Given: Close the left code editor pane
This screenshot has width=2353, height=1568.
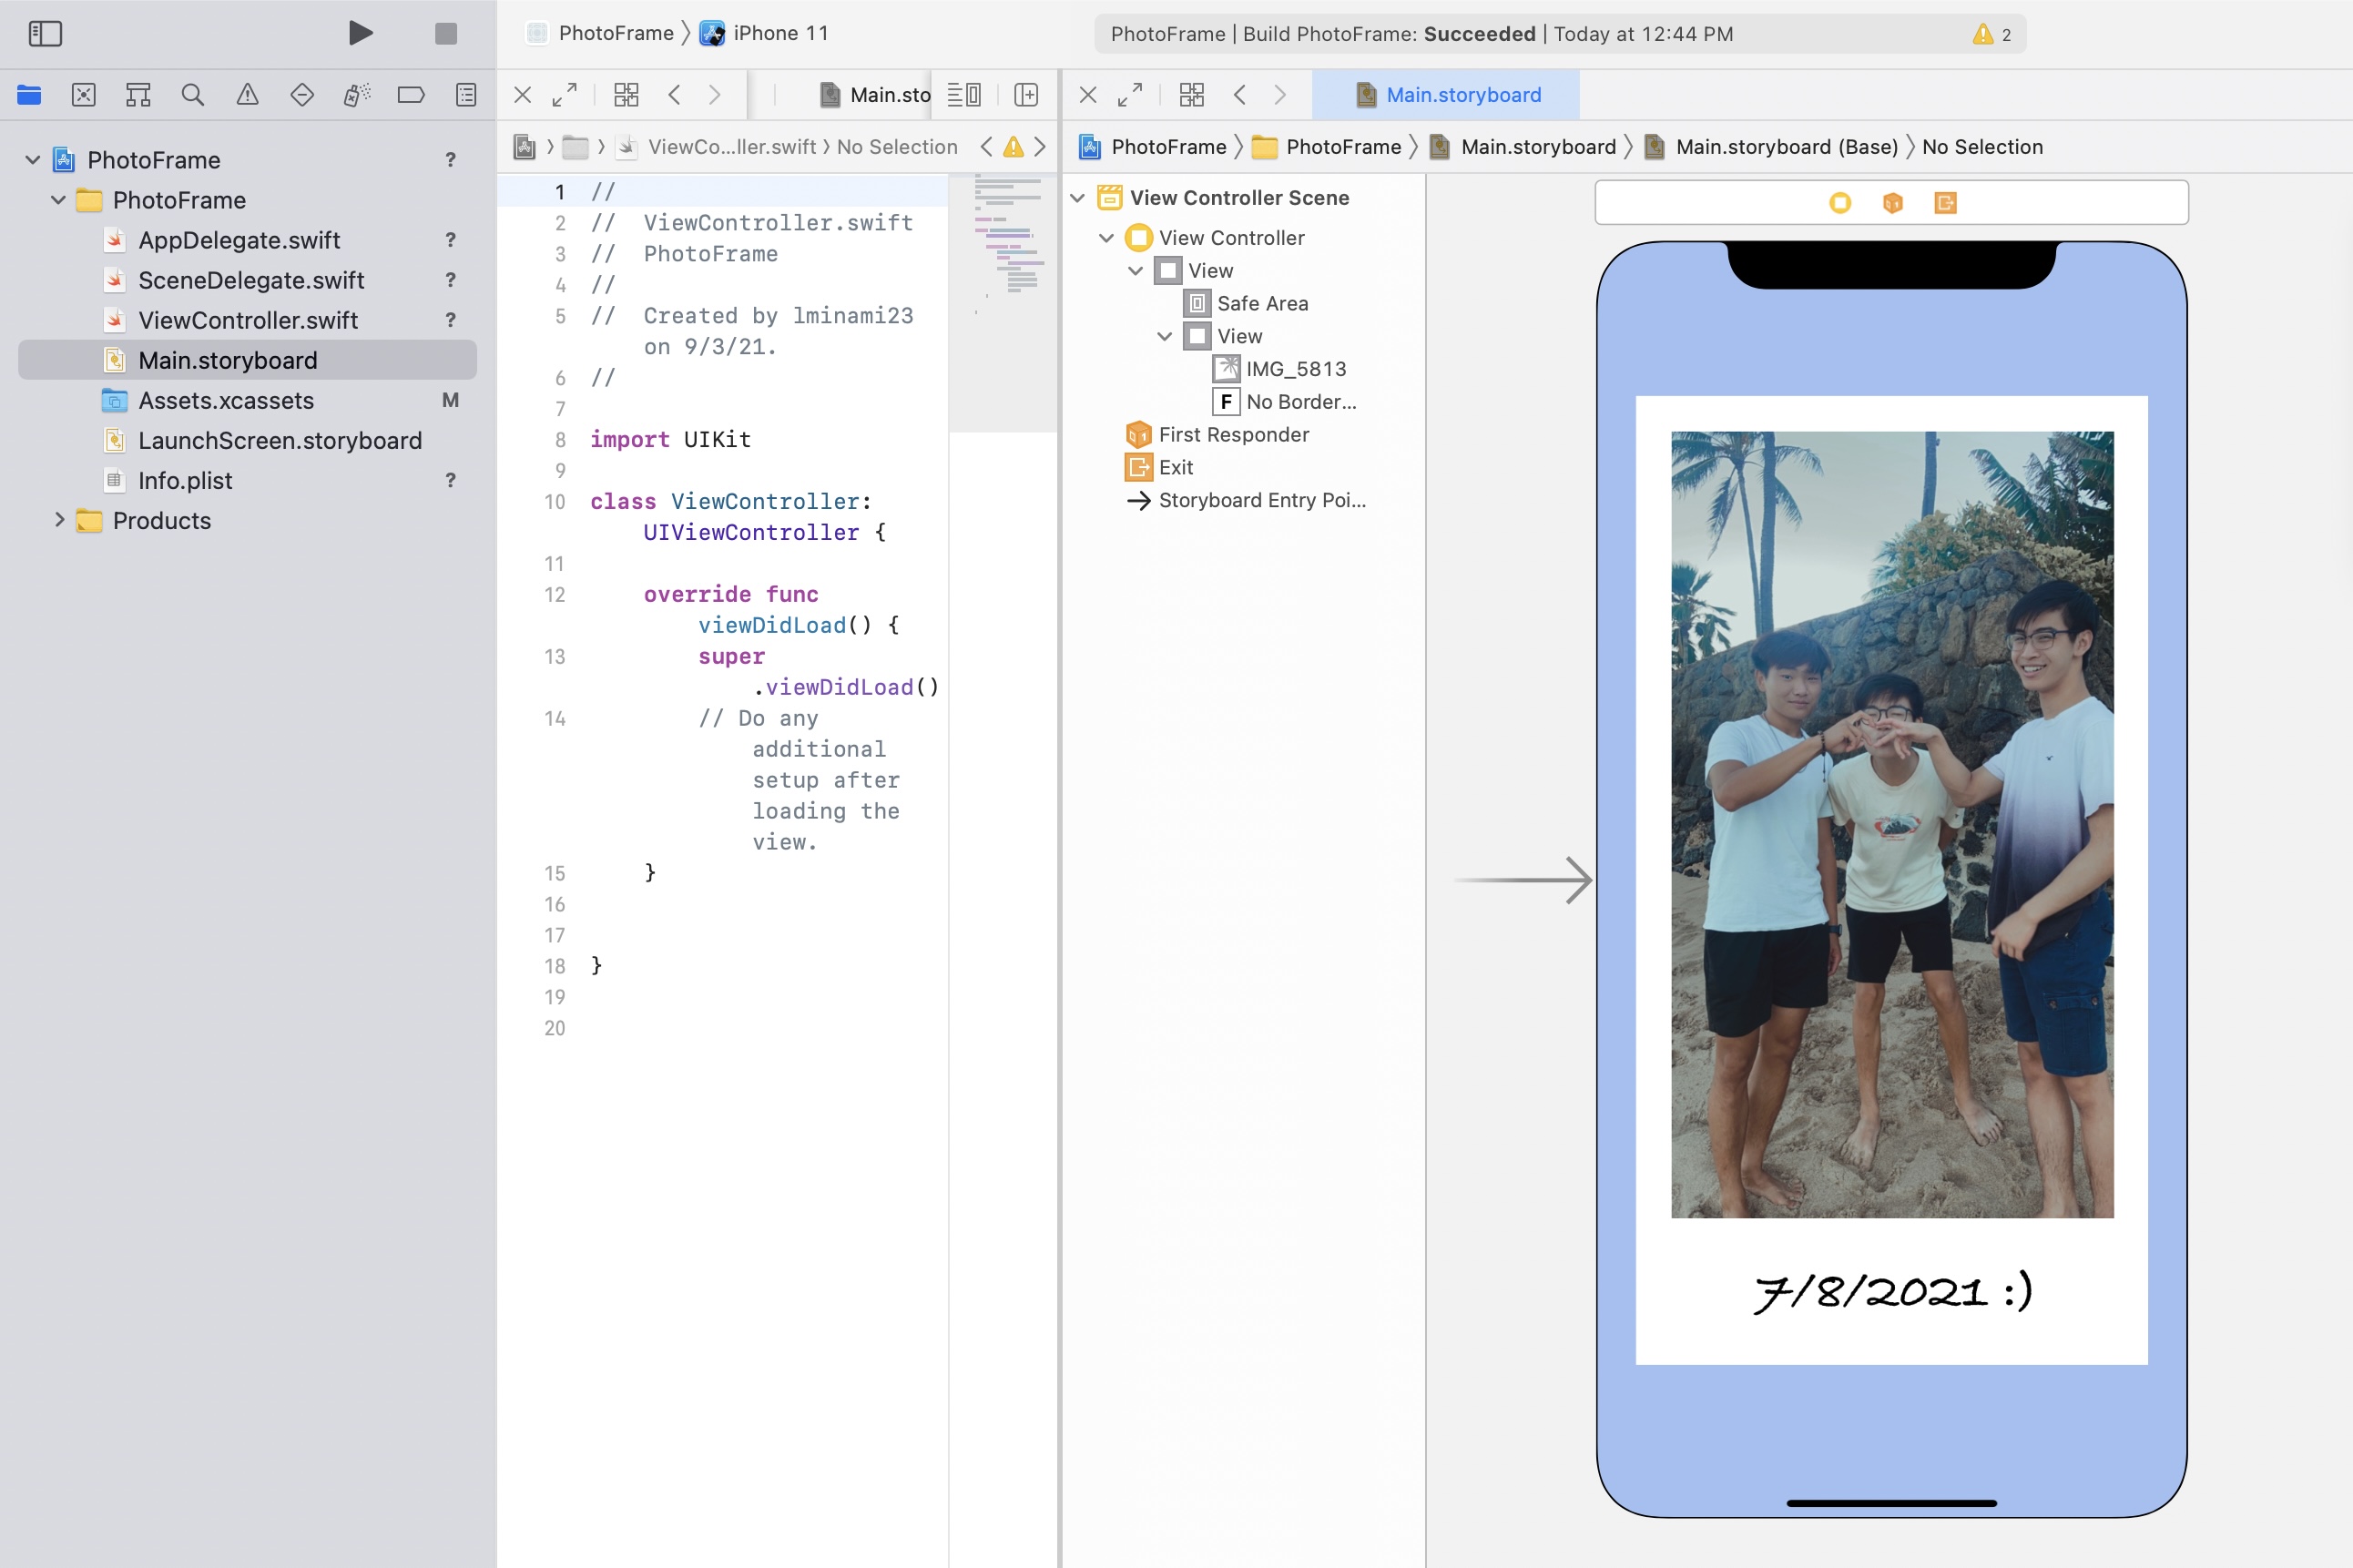Looking at the screenshot, I should coord(522,95).
